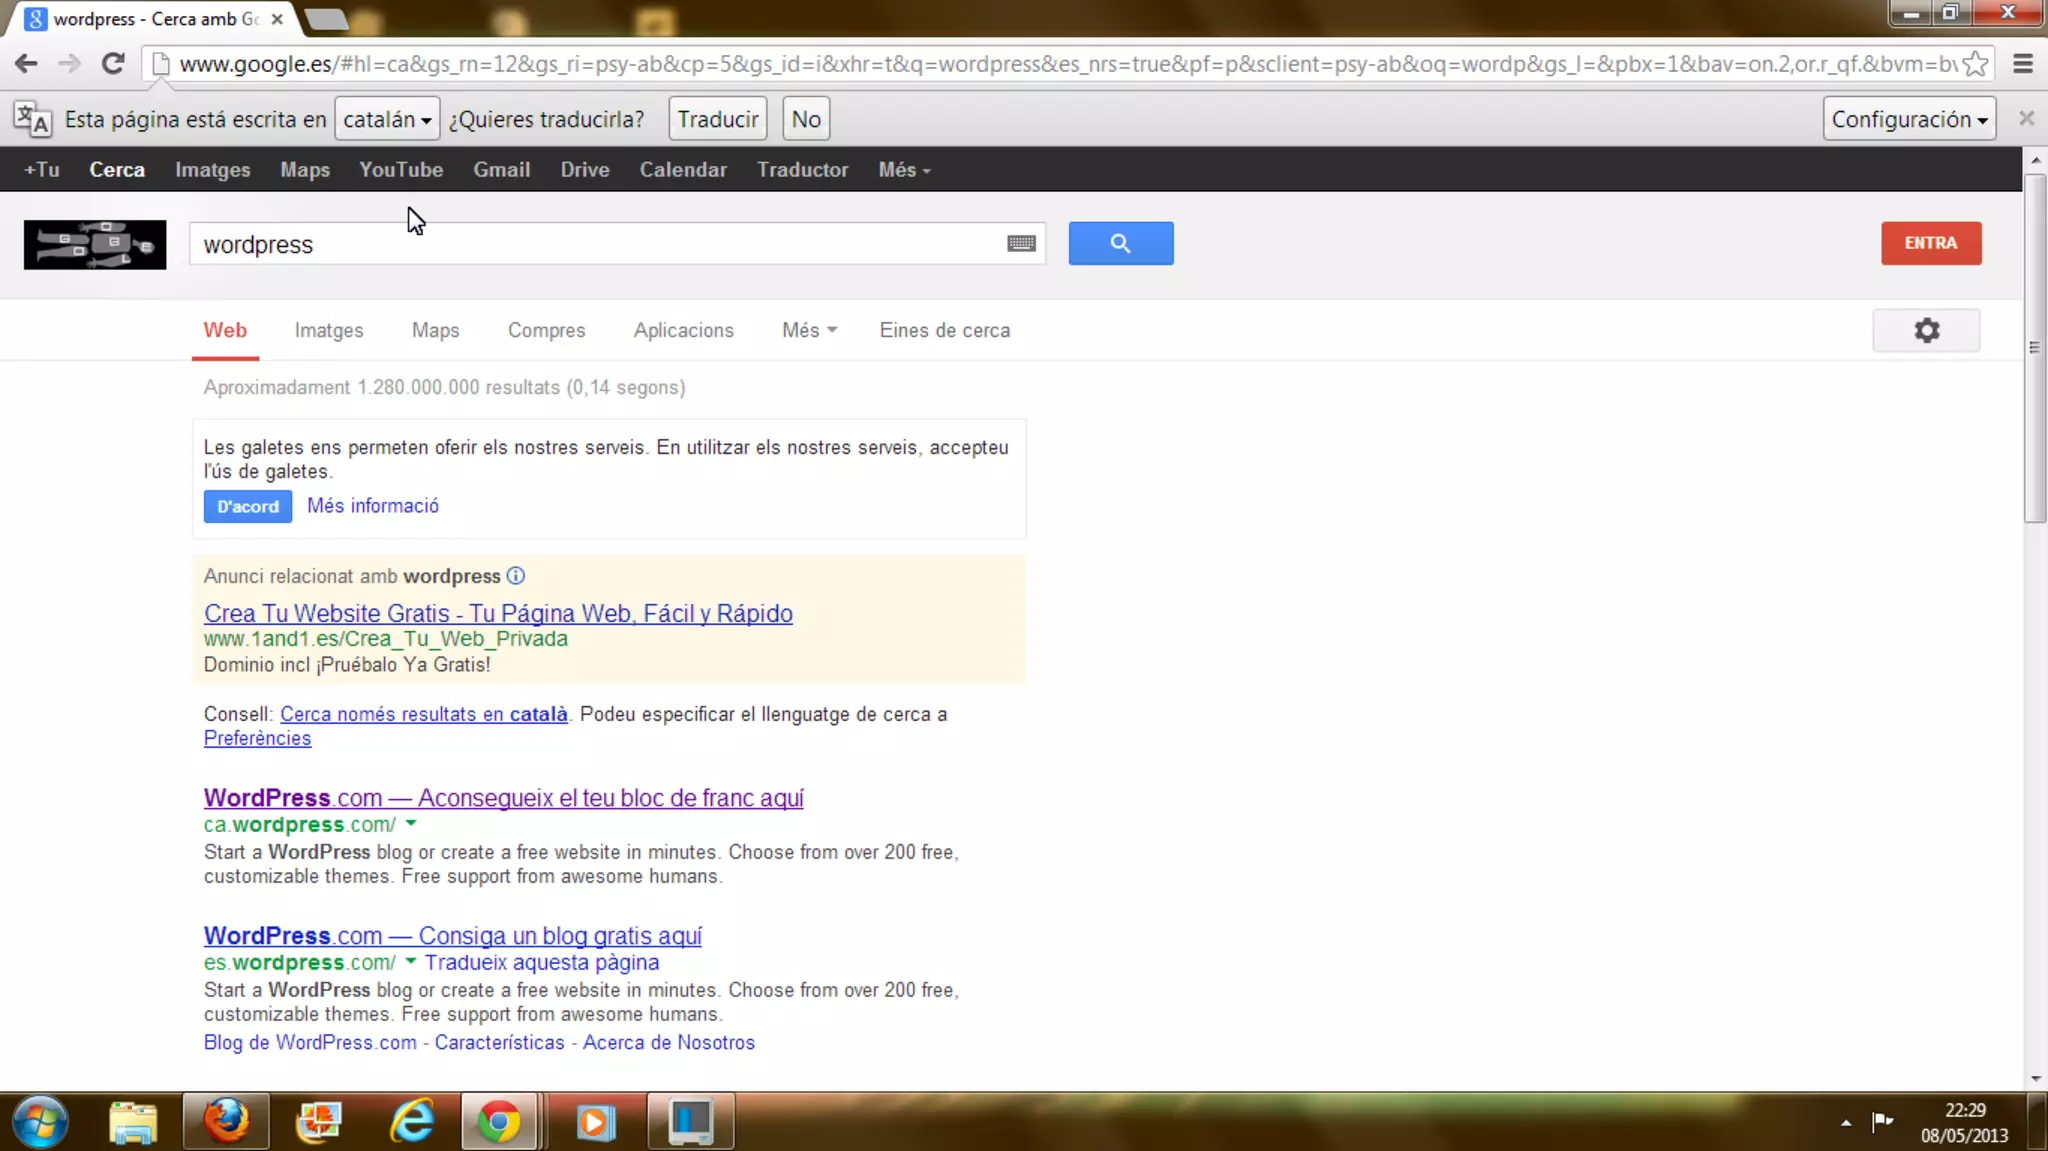Click the Traducir button
Screen dimensions: 2048x1151
tap(717, 119)
